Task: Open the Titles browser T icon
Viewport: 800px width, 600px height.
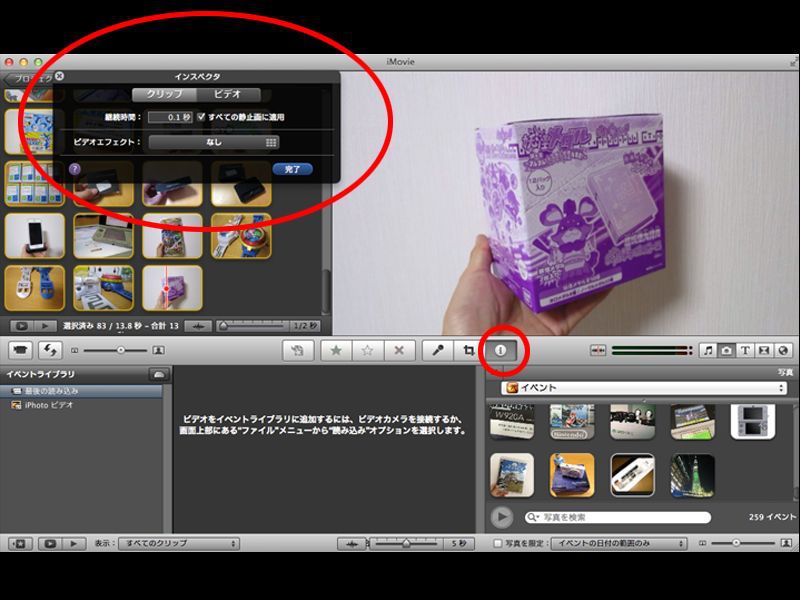Action: click(x=745, y=351)
